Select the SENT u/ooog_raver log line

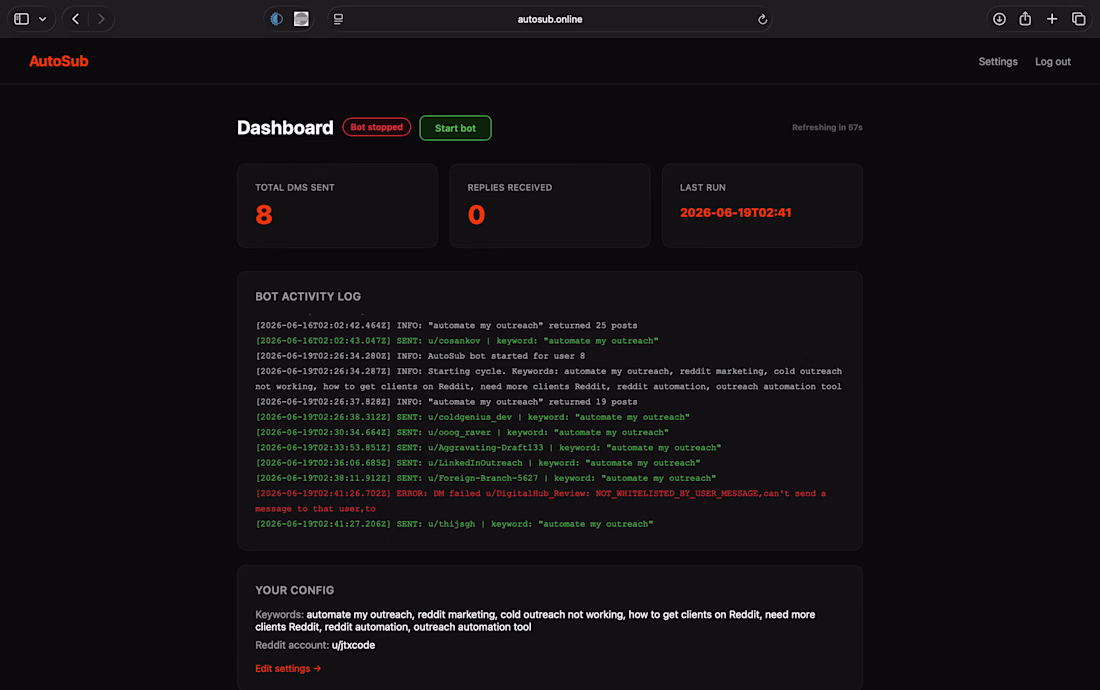pos(462,433)
